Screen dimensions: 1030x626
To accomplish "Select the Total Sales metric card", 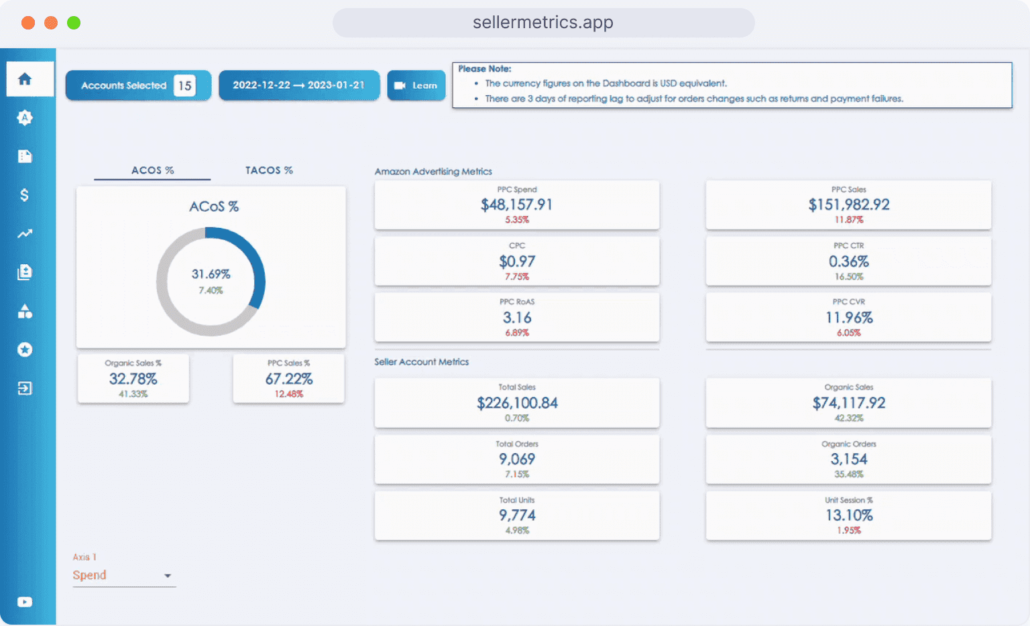I will [517, 402].
